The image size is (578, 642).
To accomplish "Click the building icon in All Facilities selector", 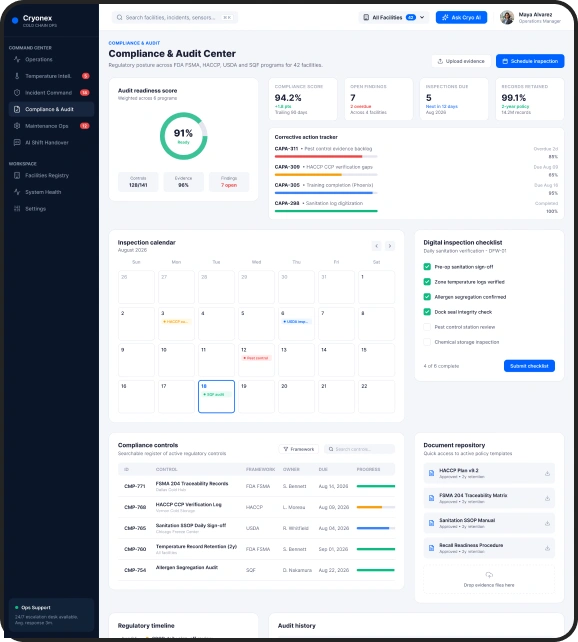I will click(x=366, y=18).
